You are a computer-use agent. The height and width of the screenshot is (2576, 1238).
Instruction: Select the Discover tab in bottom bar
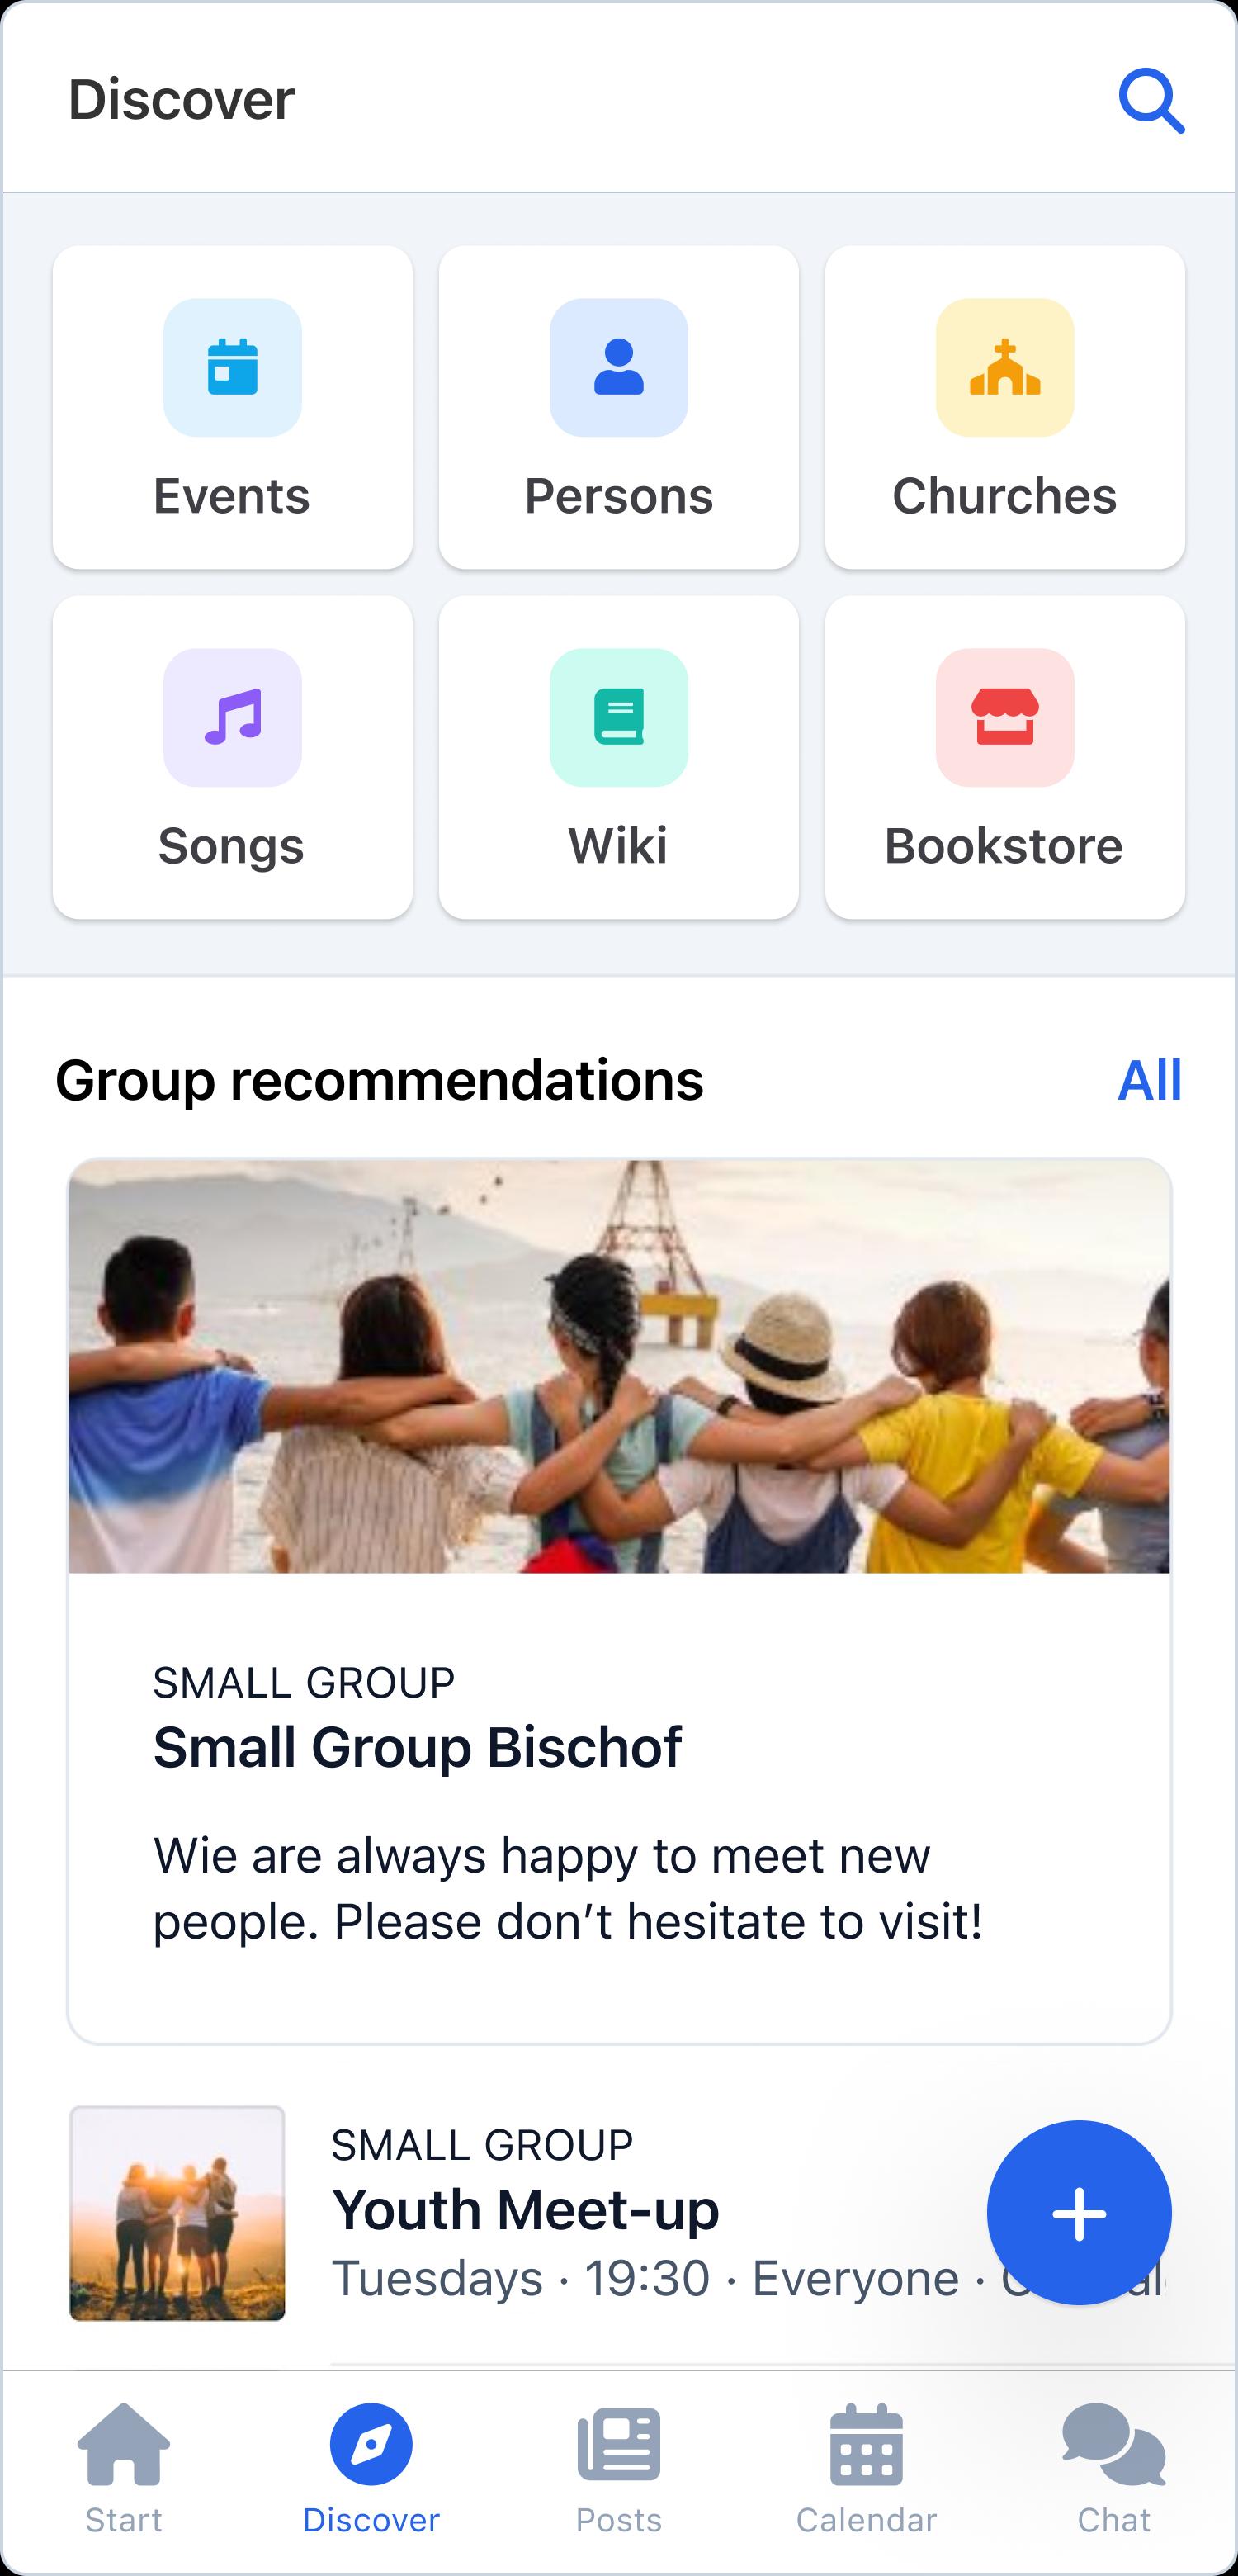click(371, 2466)
